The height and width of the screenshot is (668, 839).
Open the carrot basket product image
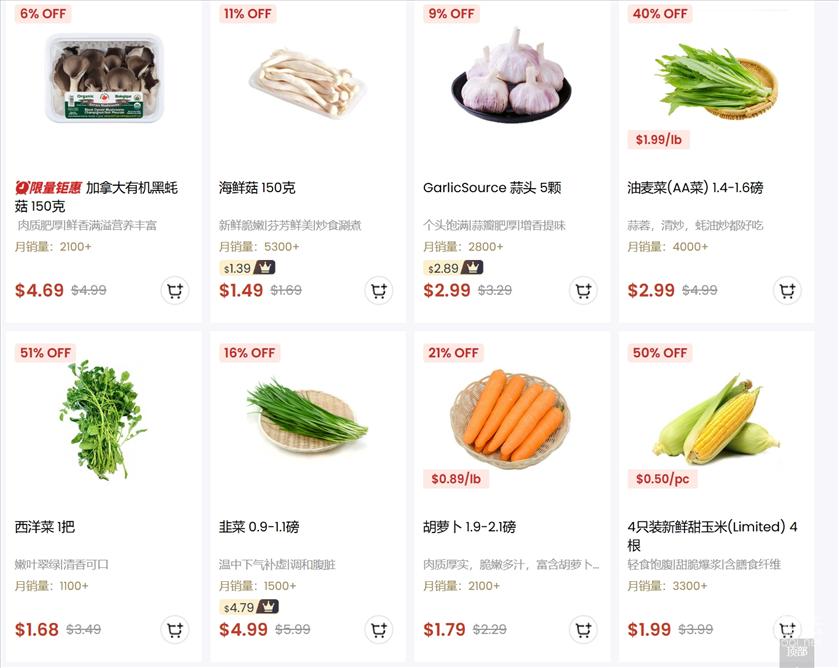(510, 416)
